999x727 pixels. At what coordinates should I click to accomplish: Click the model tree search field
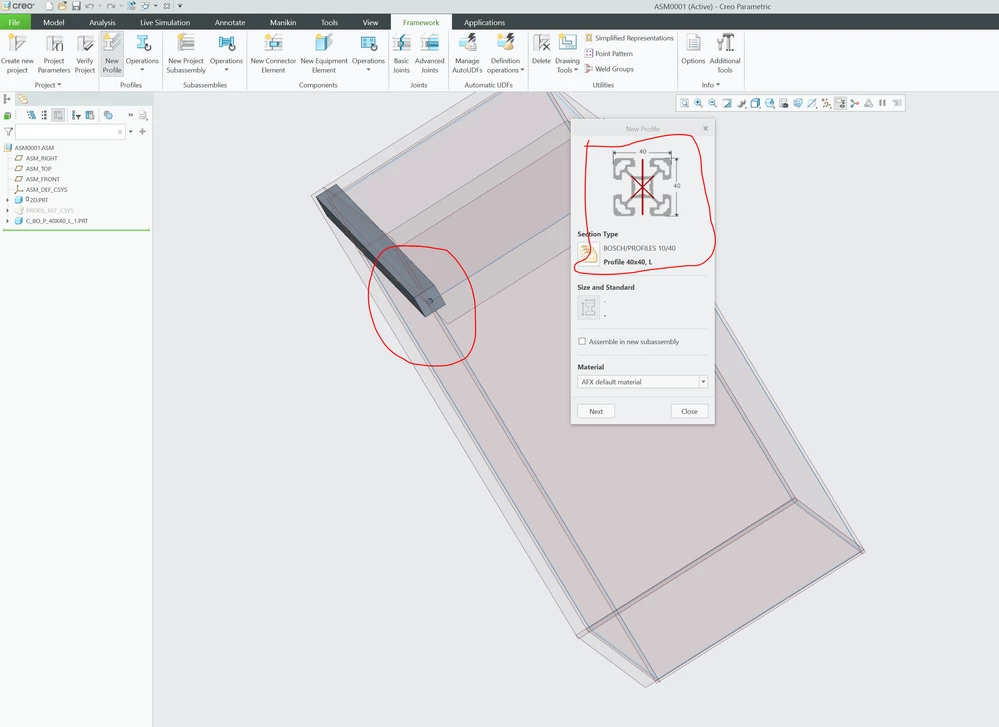pyautogui.click(x=70, y=132)
